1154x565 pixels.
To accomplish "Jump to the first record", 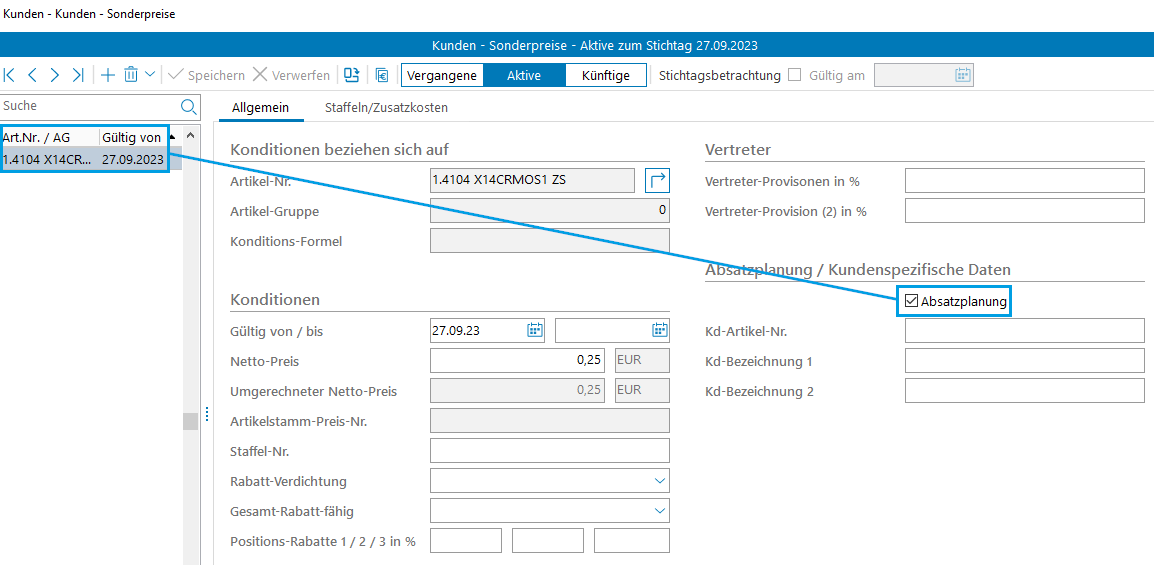I will 10,75.
